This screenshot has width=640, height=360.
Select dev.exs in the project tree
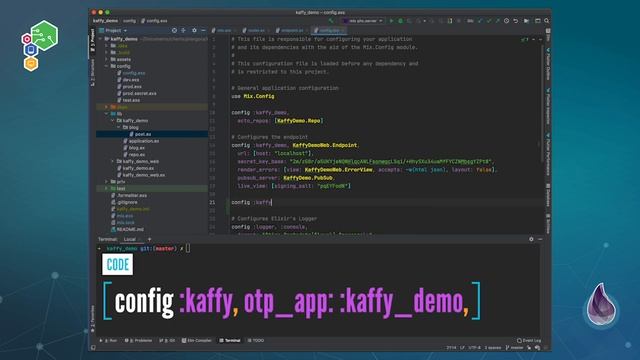pyautogui.click(x=131, y=80)
